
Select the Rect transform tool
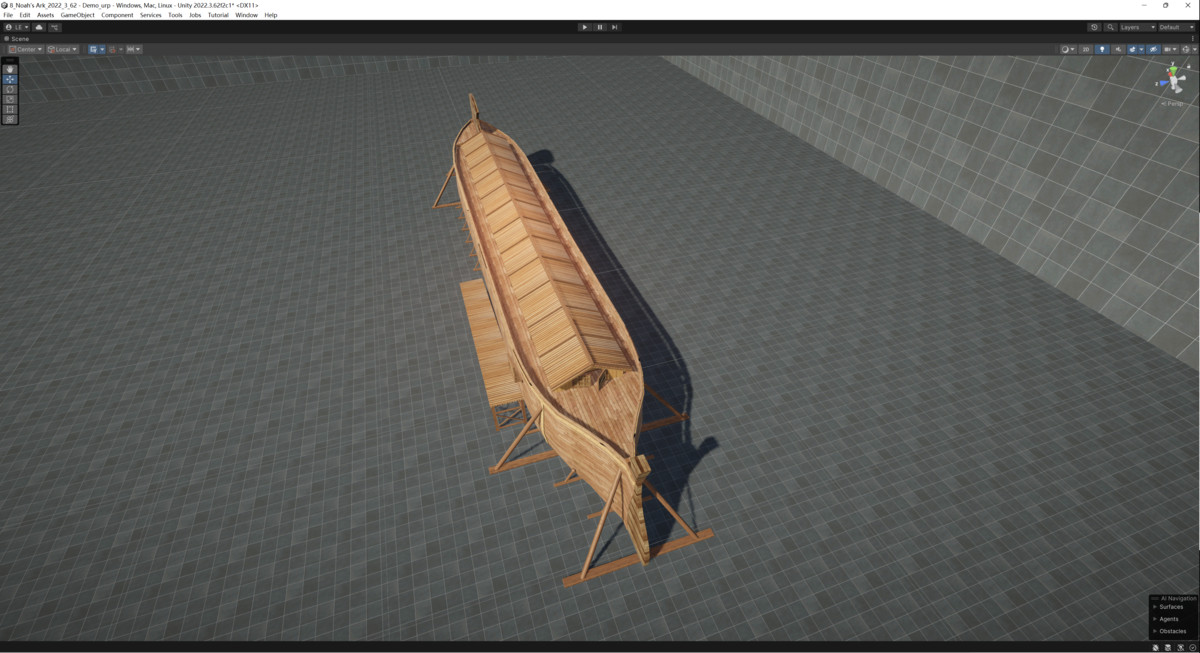tap(10, 109)
